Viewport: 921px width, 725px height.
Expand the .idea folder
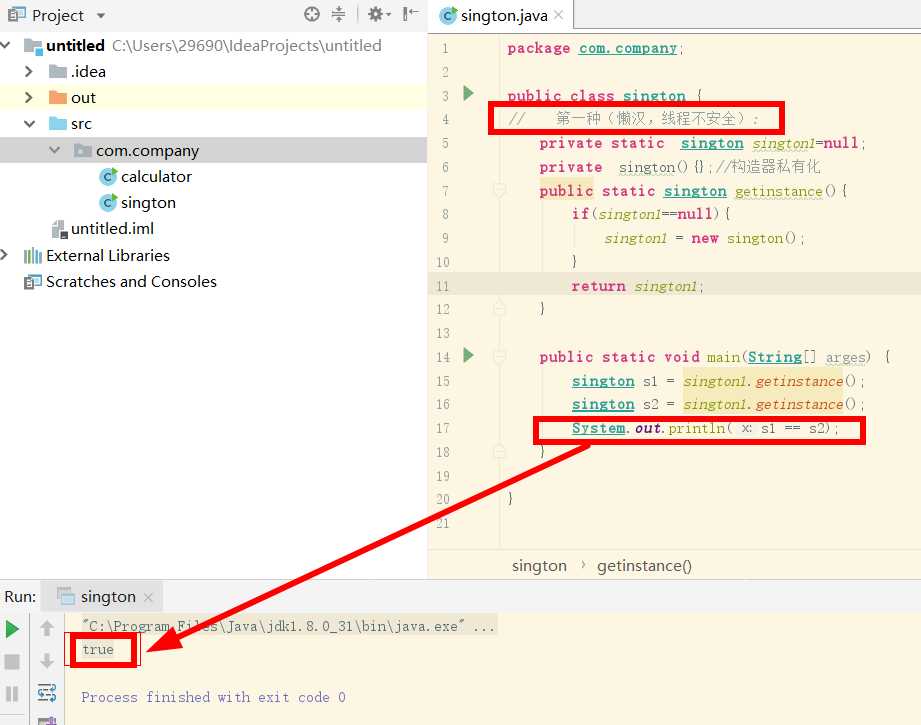click(28, 72)
